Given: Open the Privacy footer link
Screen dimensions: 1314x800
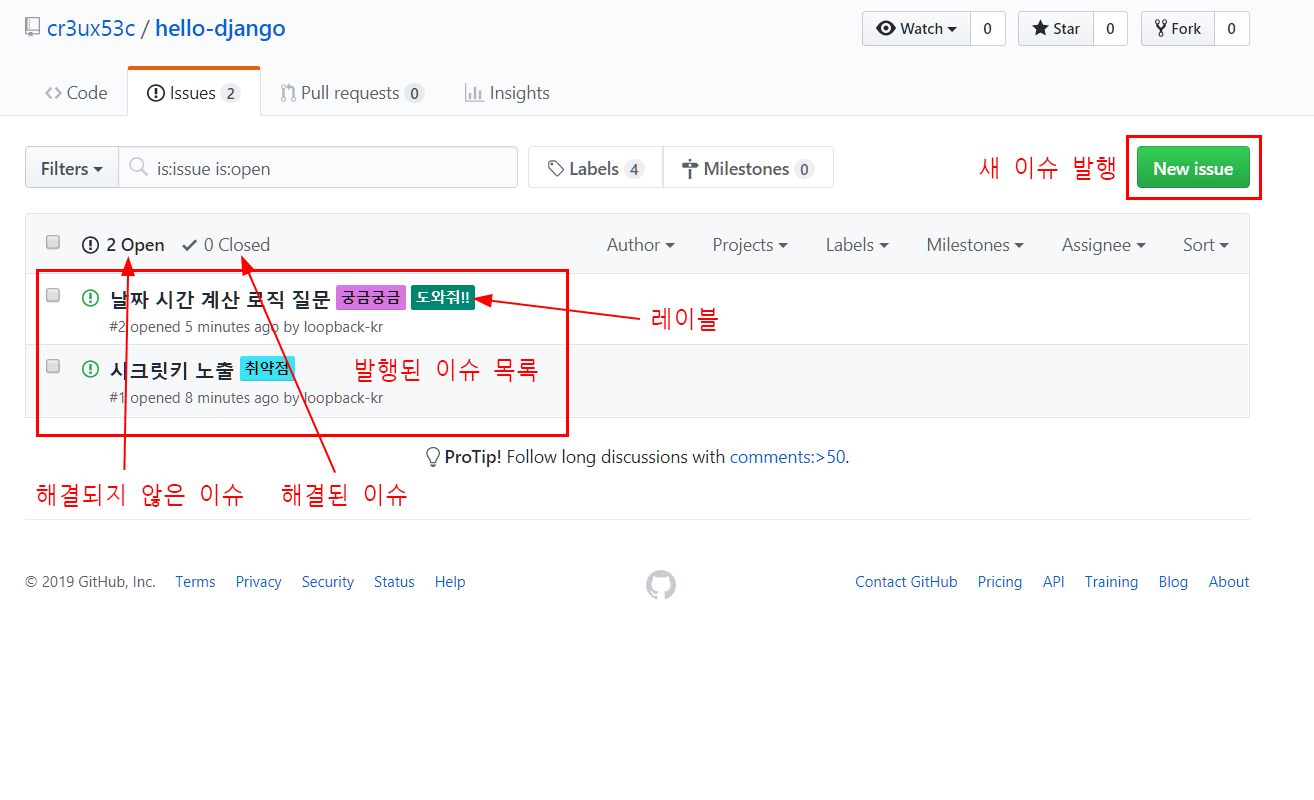Looking at the screenshot, I should pos(258,582).
